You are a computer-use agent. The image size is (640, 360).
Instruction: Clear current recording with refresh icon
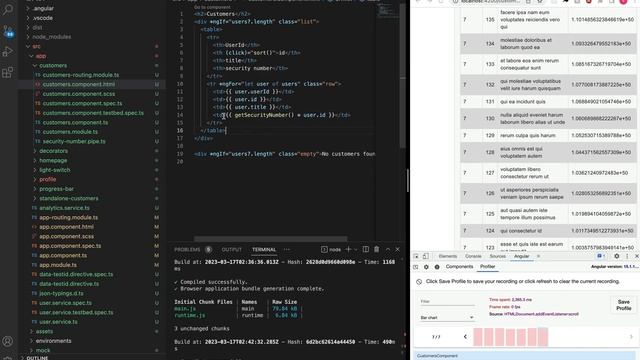419,282
